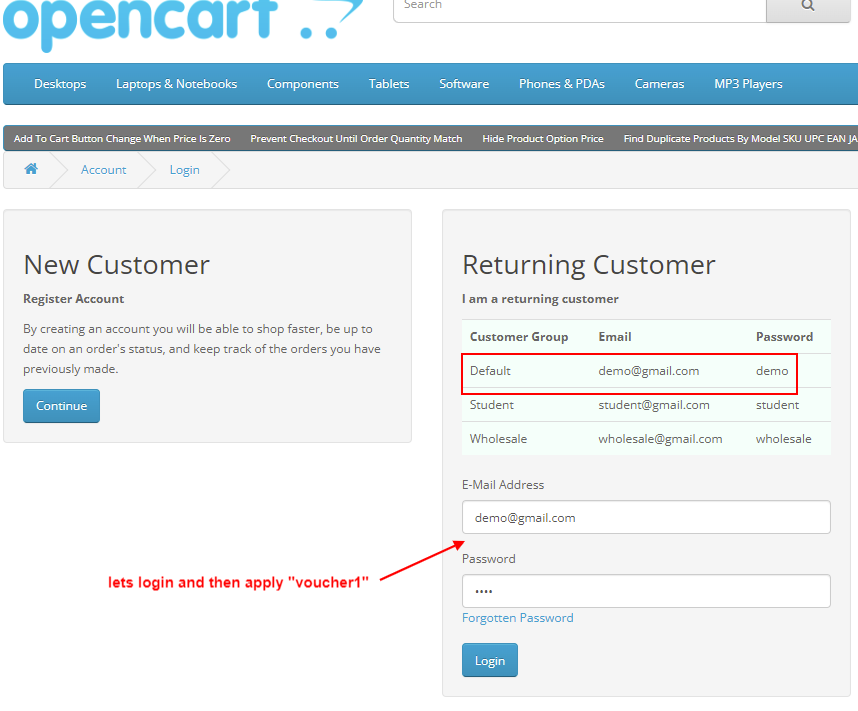
Task: Open the Desktops menu
Action: (59, 84)
